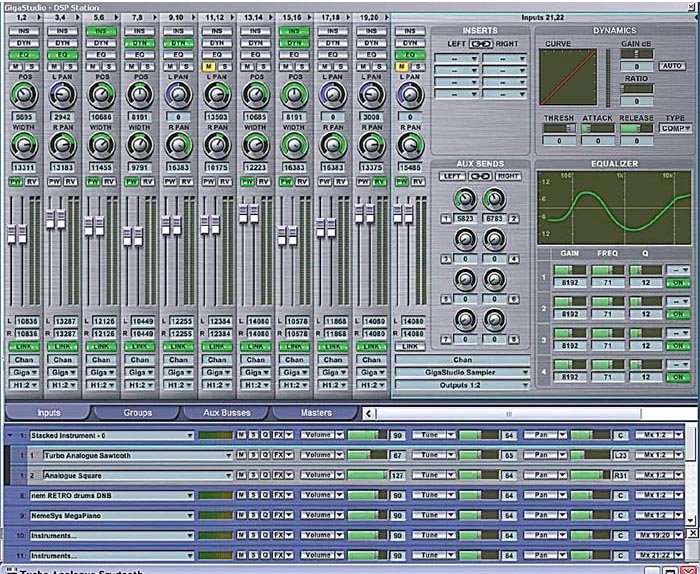Click the LEFT button in Aux Sends
This screenshot has height=574, width=700.
[452, 176]
